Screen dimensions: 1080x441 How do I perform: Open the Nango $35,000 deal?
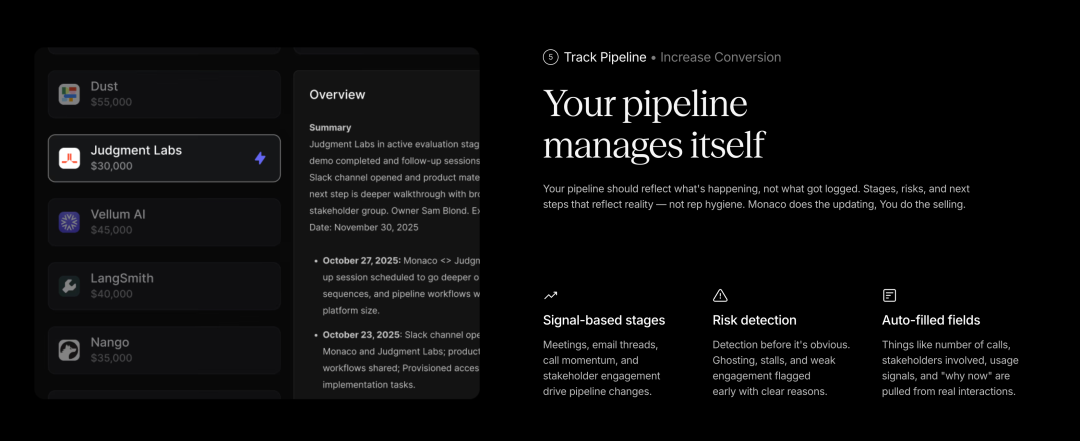pyautogui.click(x=165, y=350)
